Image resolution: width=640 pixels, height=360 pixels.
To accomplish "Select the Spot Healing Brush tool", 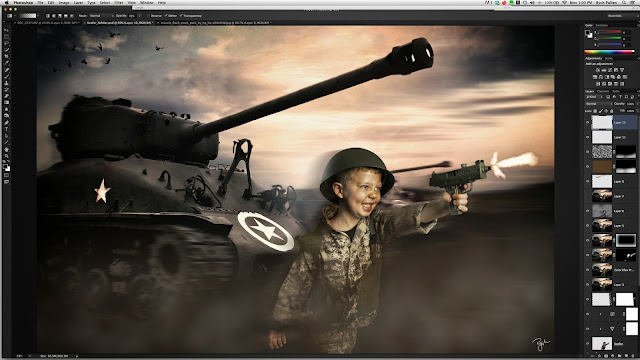I will pos(6,69).
